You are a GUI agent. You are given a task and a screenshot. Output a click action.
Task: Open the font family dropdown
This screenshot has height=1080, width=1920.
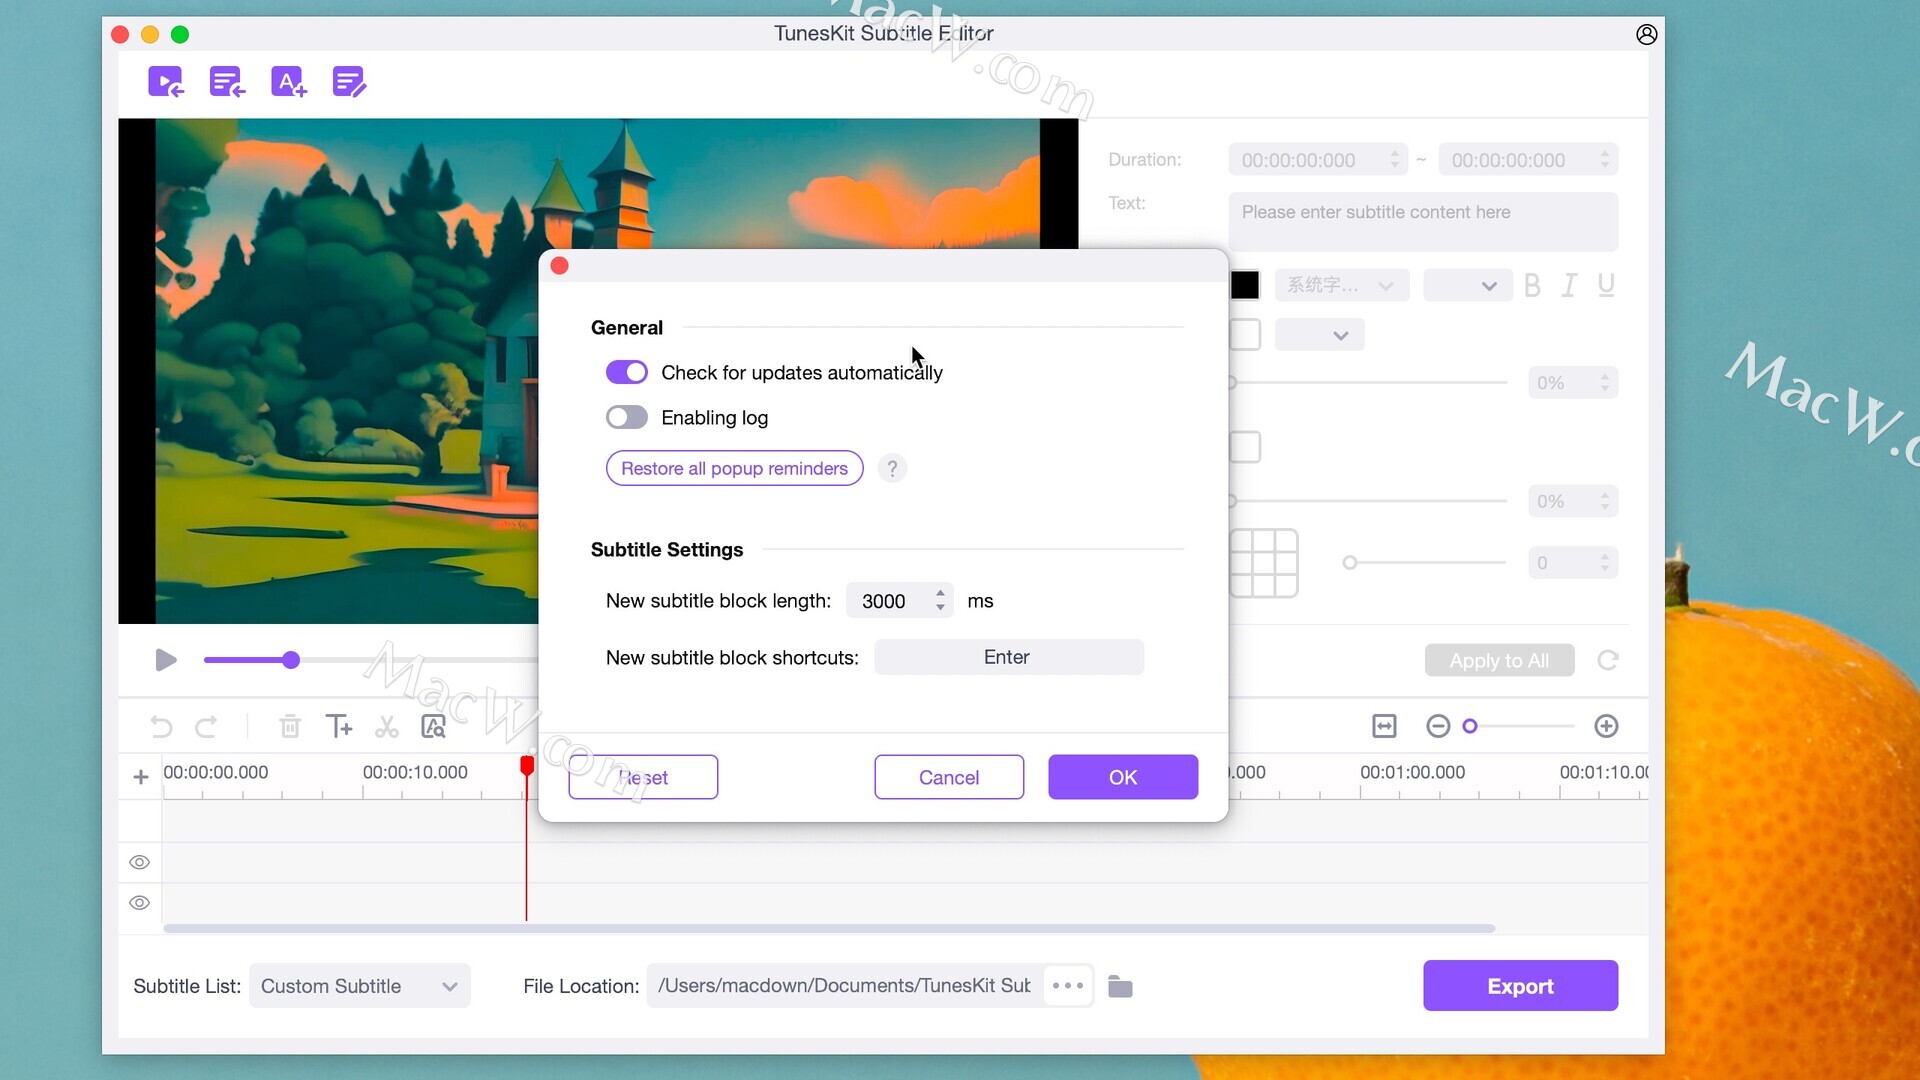1342,286
